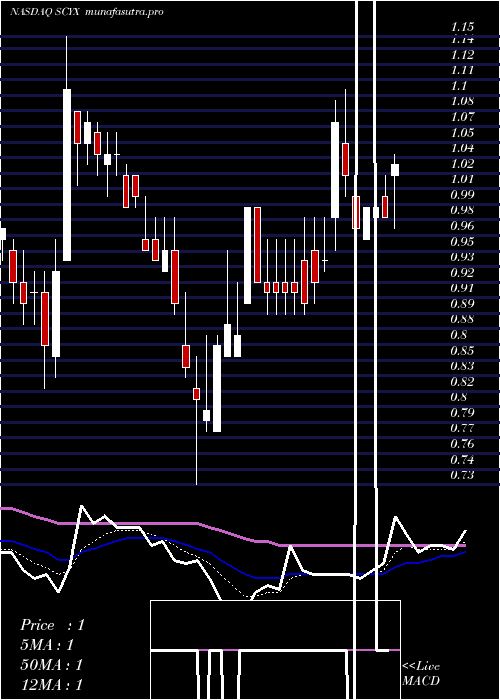Click the 'Price : 1' legend entry
Viewport: 500px width, 700px height.
(52, 625)
